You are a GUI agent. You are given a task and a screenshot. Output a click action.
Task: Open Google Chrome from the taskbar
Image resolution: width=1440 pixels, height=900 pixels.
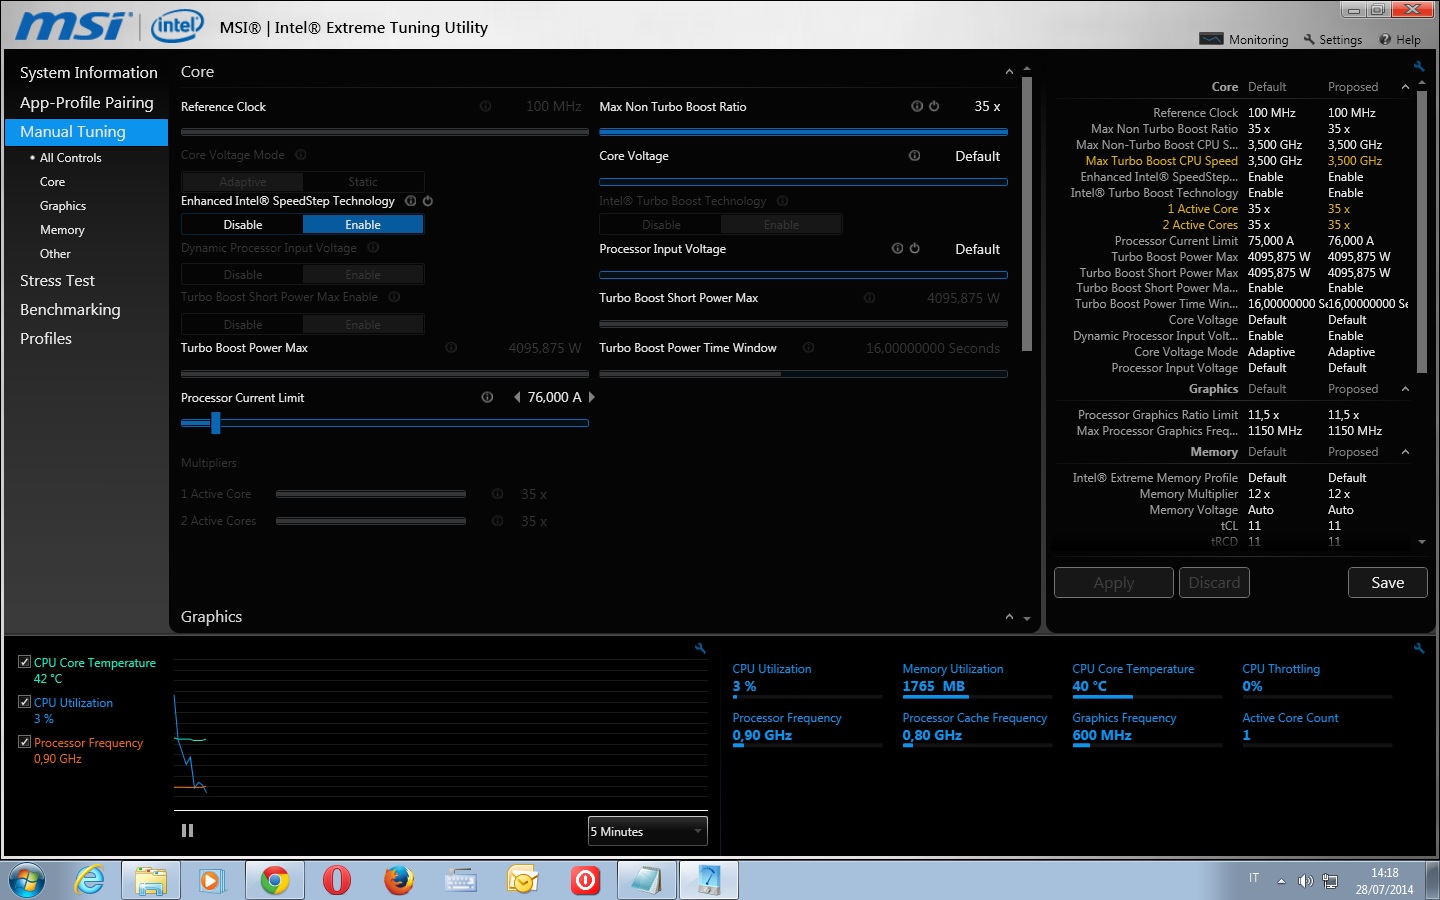click(x=275, y=880)
